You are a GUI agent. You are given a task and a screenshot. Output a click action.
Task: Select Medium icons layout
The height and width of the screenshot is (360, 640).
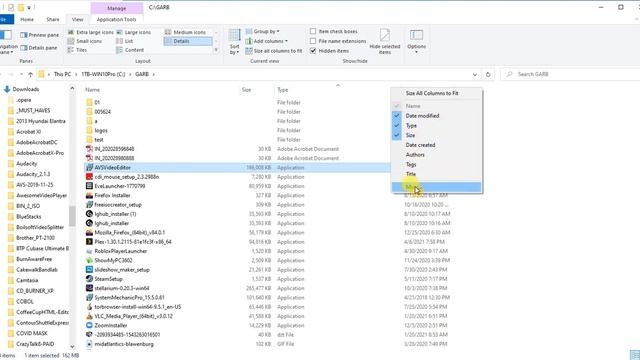[185, 32]
